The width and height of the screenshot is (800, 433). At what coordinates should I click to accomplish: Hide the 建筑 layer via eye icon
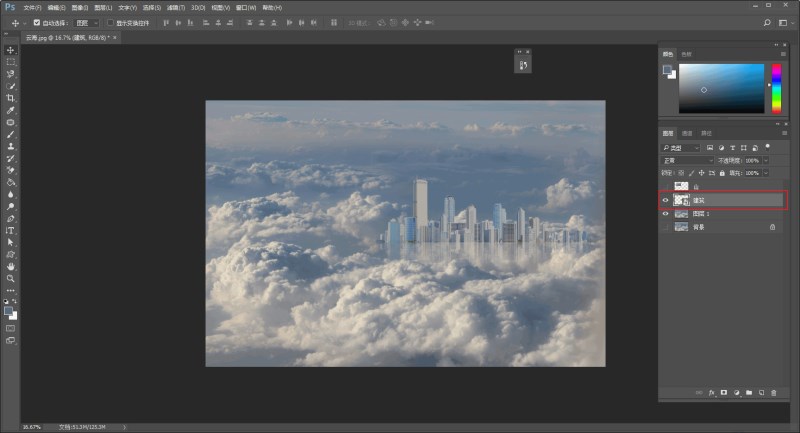pyautogui.click(x=666, y=200)
